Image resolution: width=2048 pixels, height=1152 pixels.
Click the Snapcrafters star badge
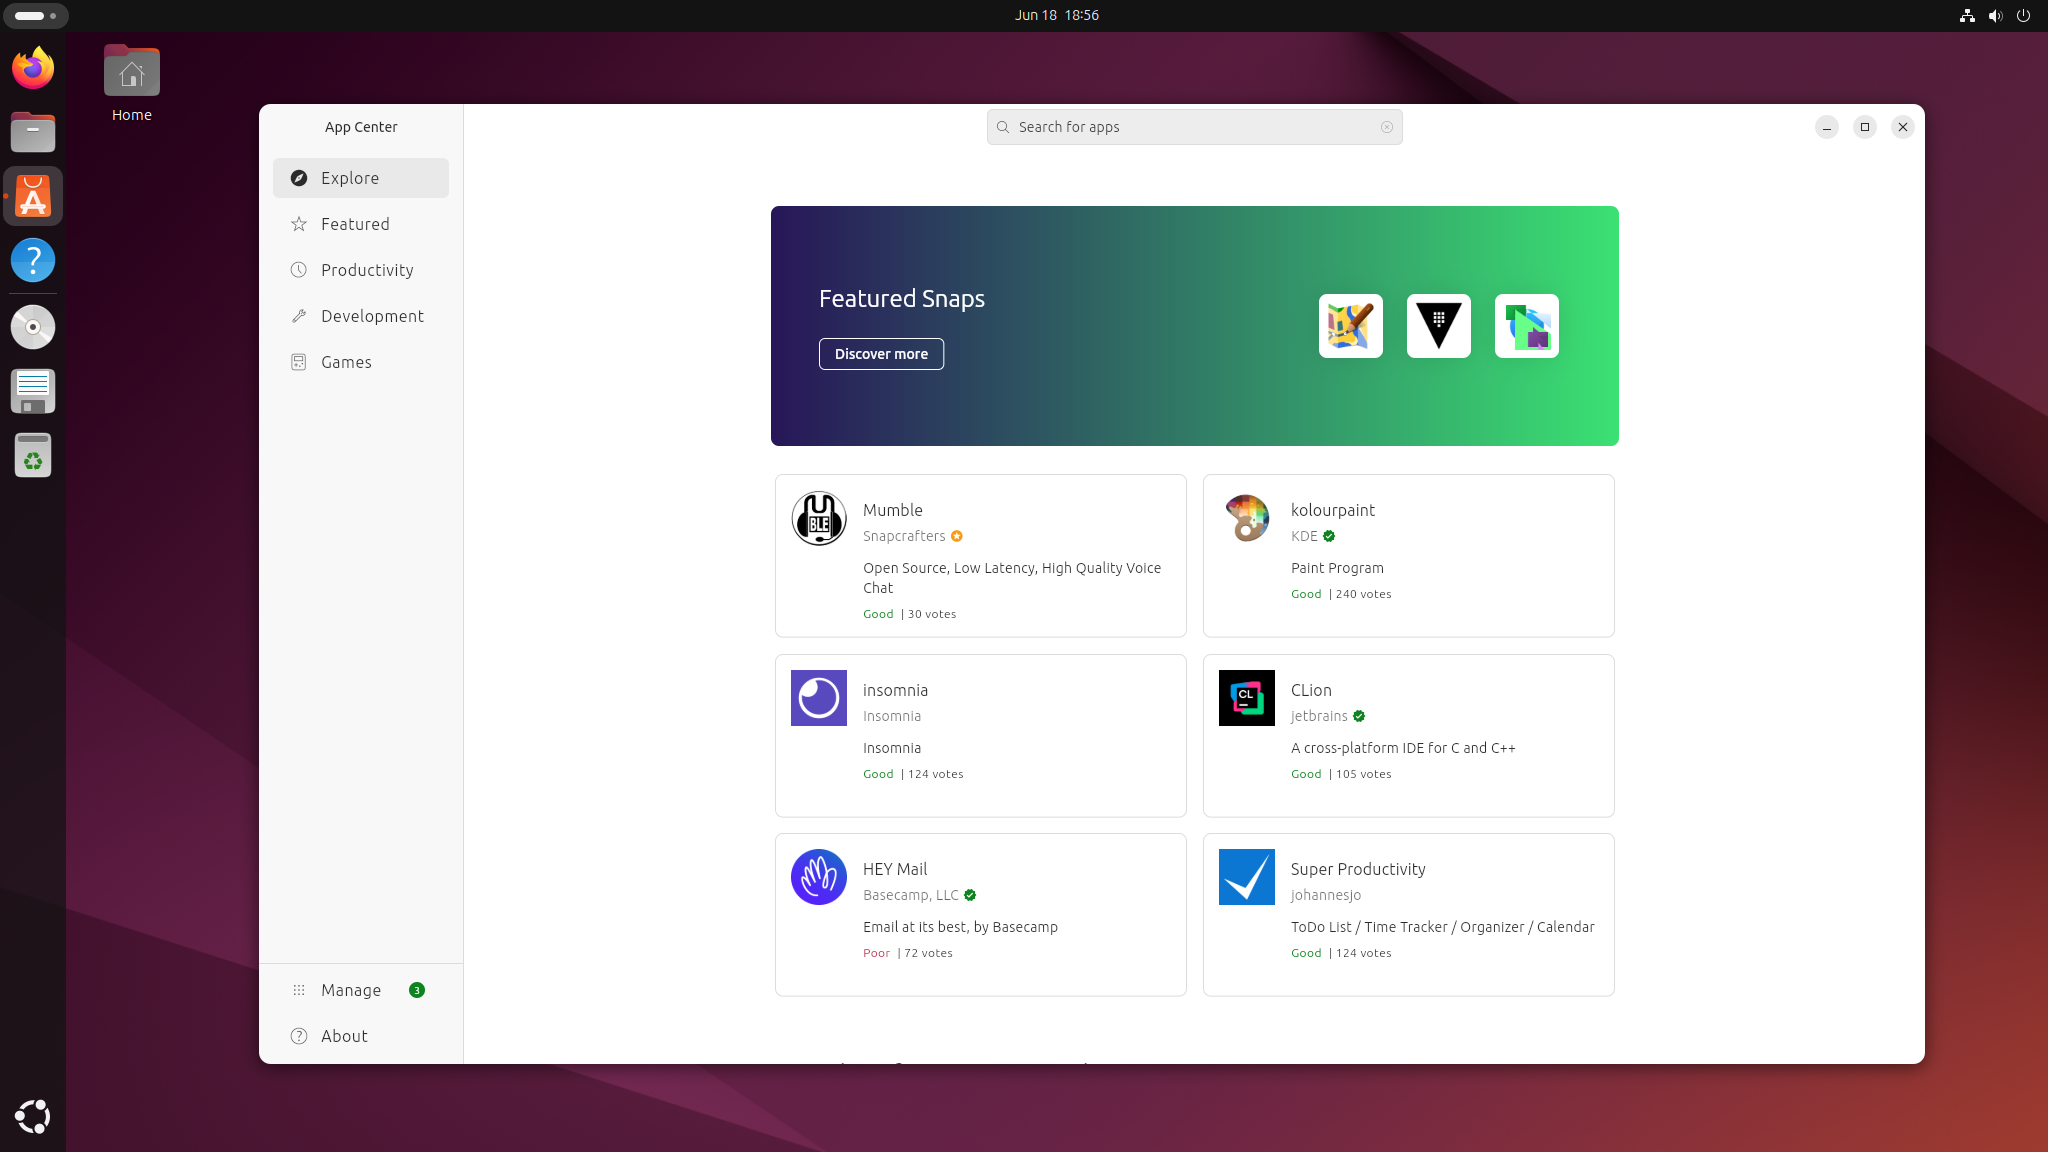[956, 536]
